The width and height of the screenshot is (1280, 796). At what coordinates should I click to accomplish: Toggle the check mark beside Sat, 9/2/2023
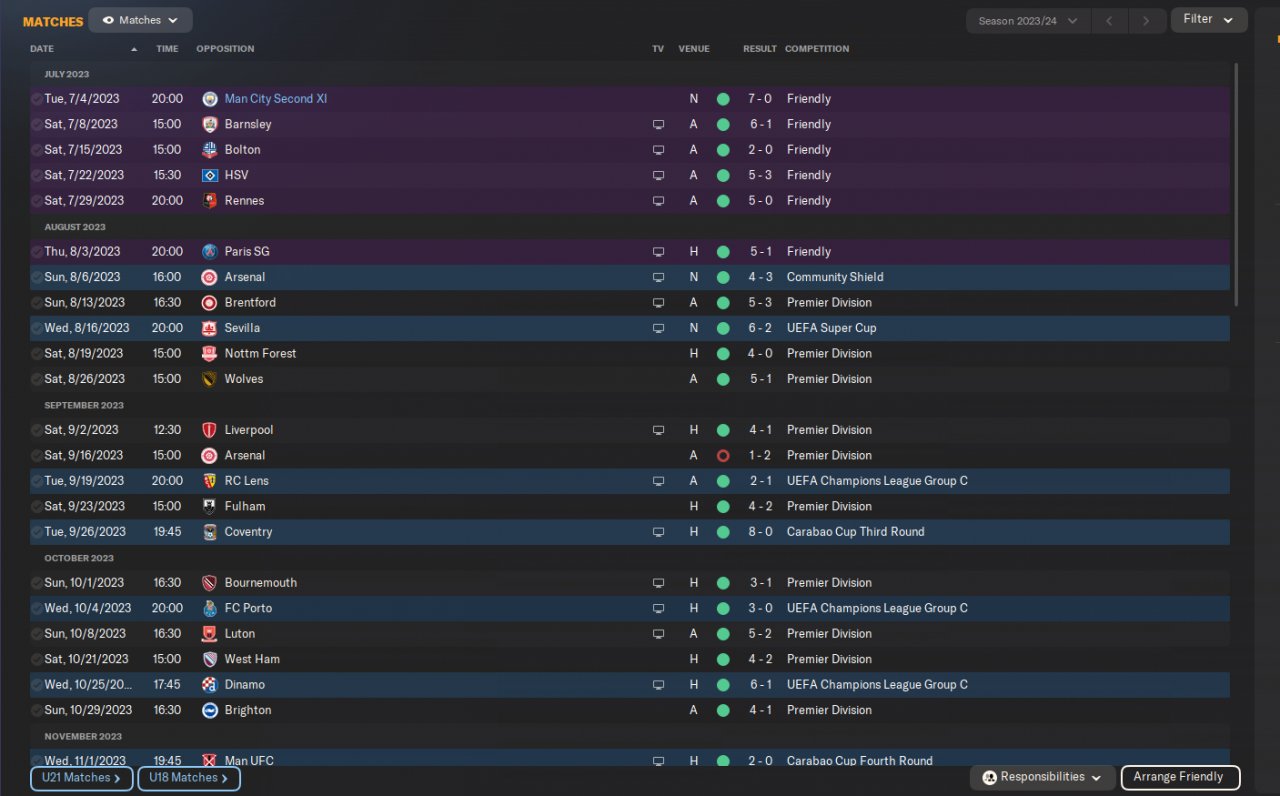click(x=37, y=430)
